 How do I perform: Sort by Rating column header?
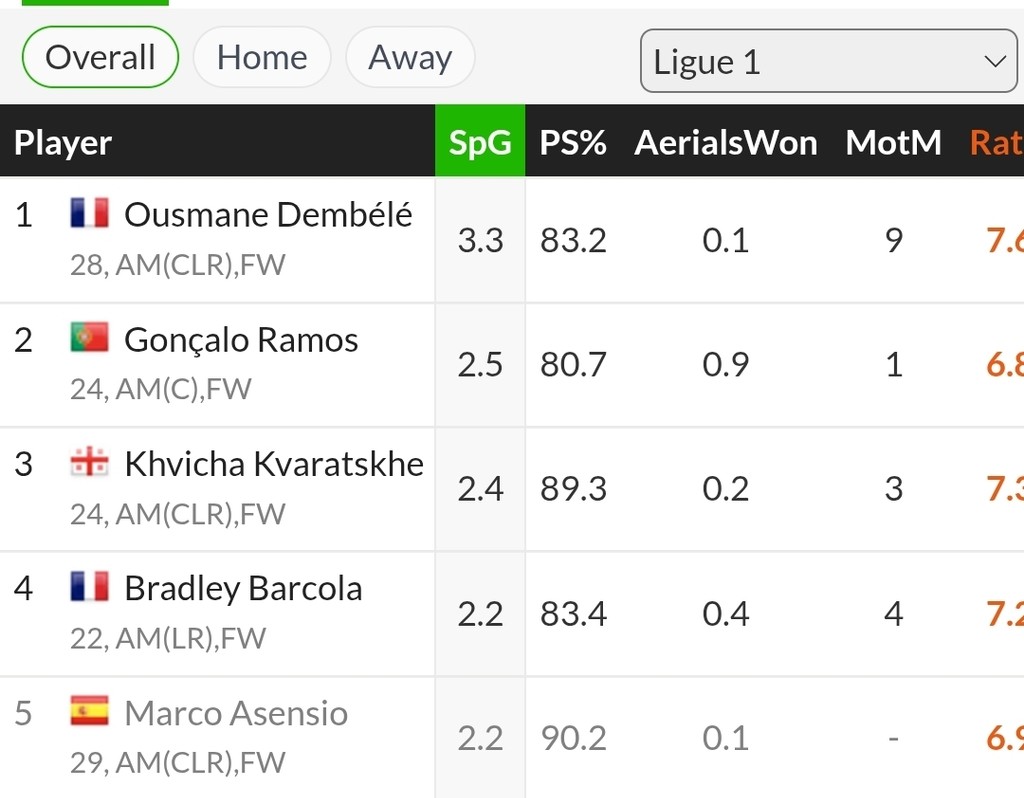click(x=997, y=142)
